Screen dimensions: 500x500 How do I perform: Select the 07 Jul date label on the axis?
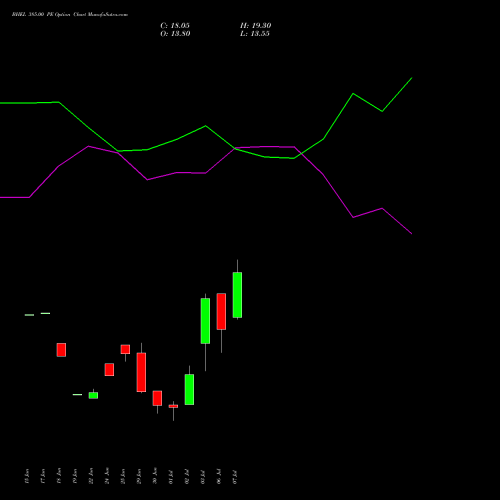(x=235, y=476)
